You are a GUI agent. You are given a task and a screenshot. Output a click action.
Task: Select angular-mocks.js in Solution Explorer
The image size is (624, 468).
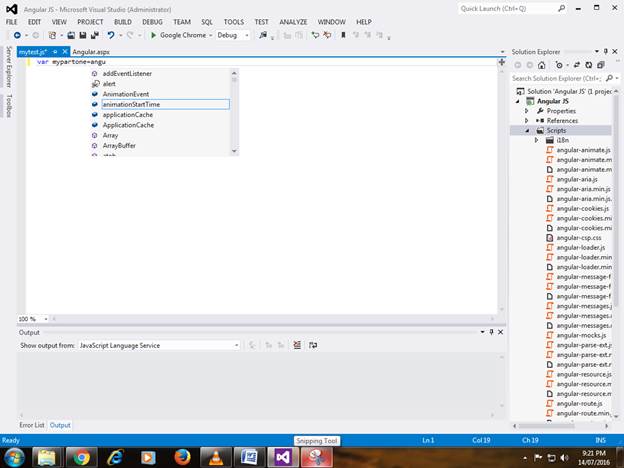point(581,335)
